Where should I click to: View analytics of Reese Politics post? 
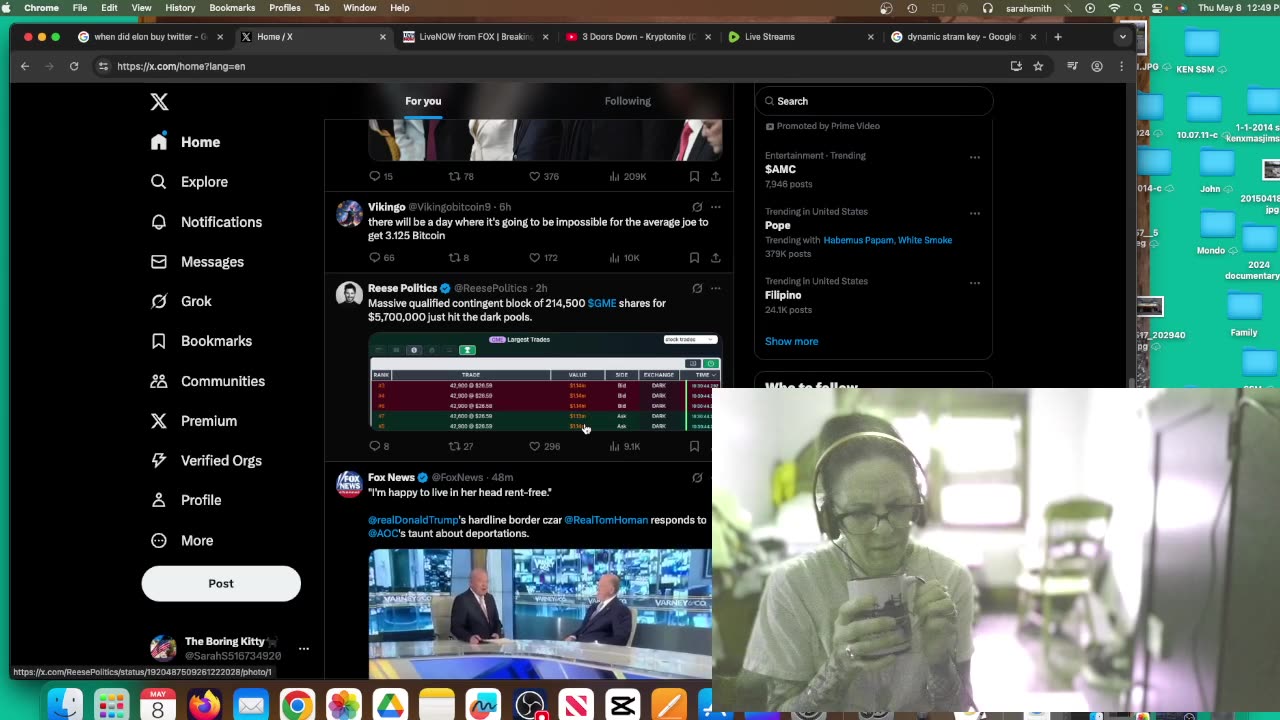(x=625, y=446)
